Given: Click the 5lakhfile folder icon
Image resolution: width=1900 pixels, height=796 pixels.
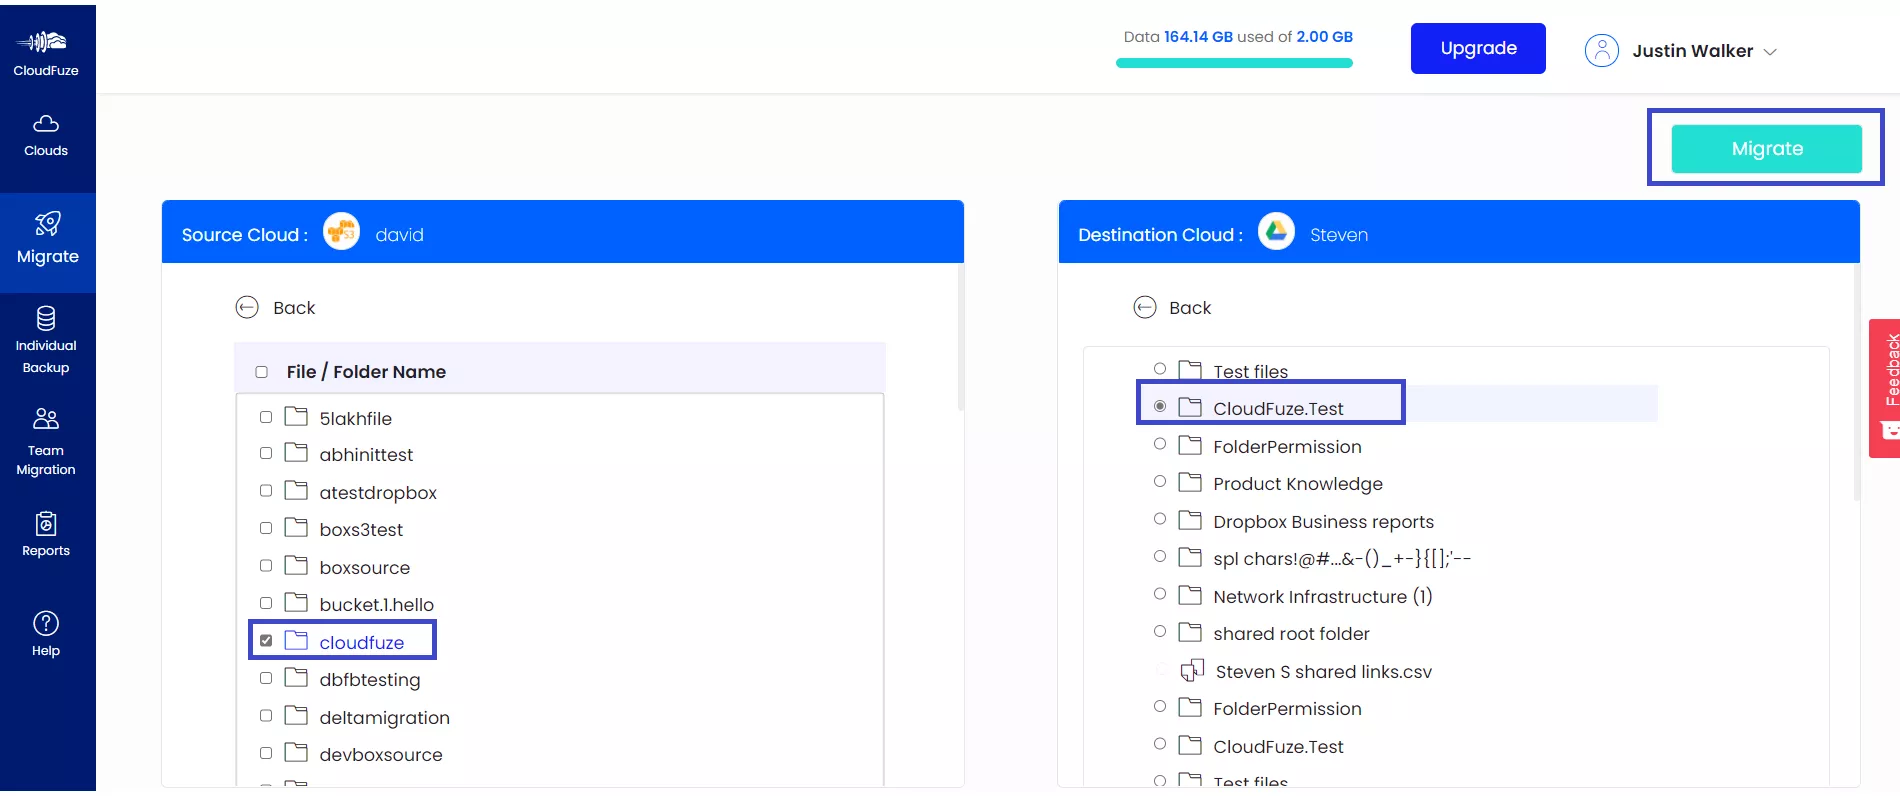Looking at the screenshot, I should coord(296,416).
